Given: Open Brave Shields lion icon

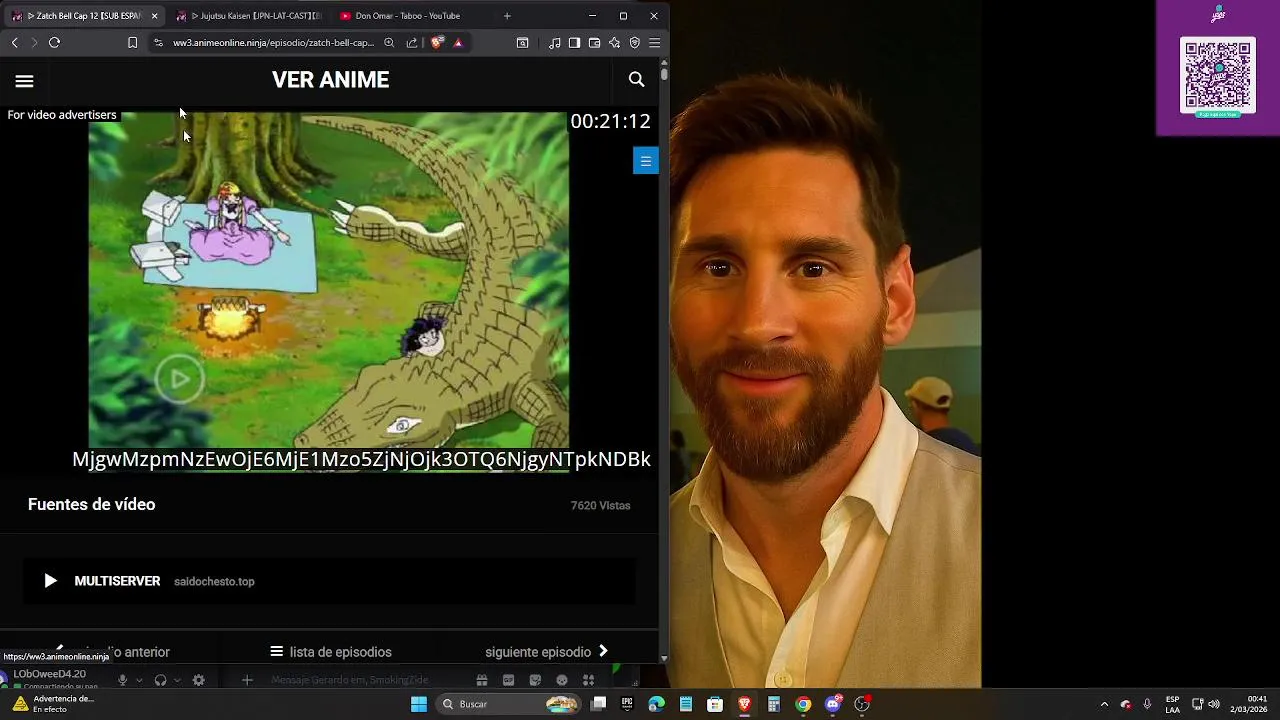Looking at the screenshot, I should [x=437, y=43].
